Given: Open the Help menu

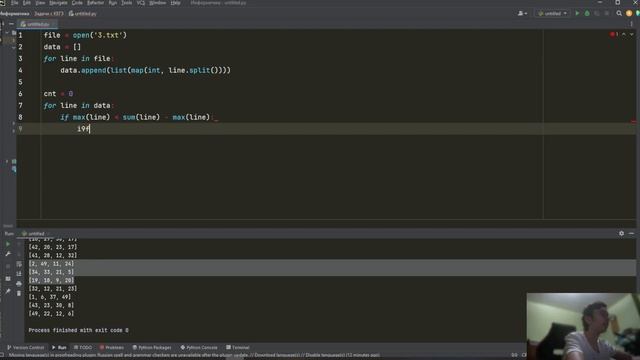Looking at the screenshot, I should [176, 3].
